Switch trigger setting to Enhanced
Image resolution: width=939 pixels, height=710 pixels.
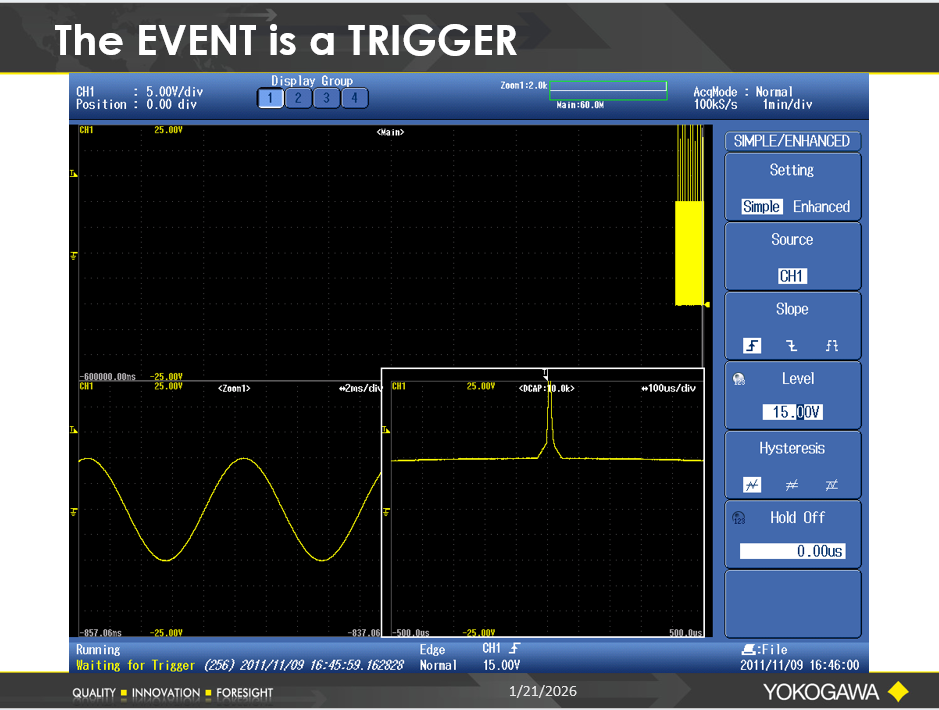(821, 207)
